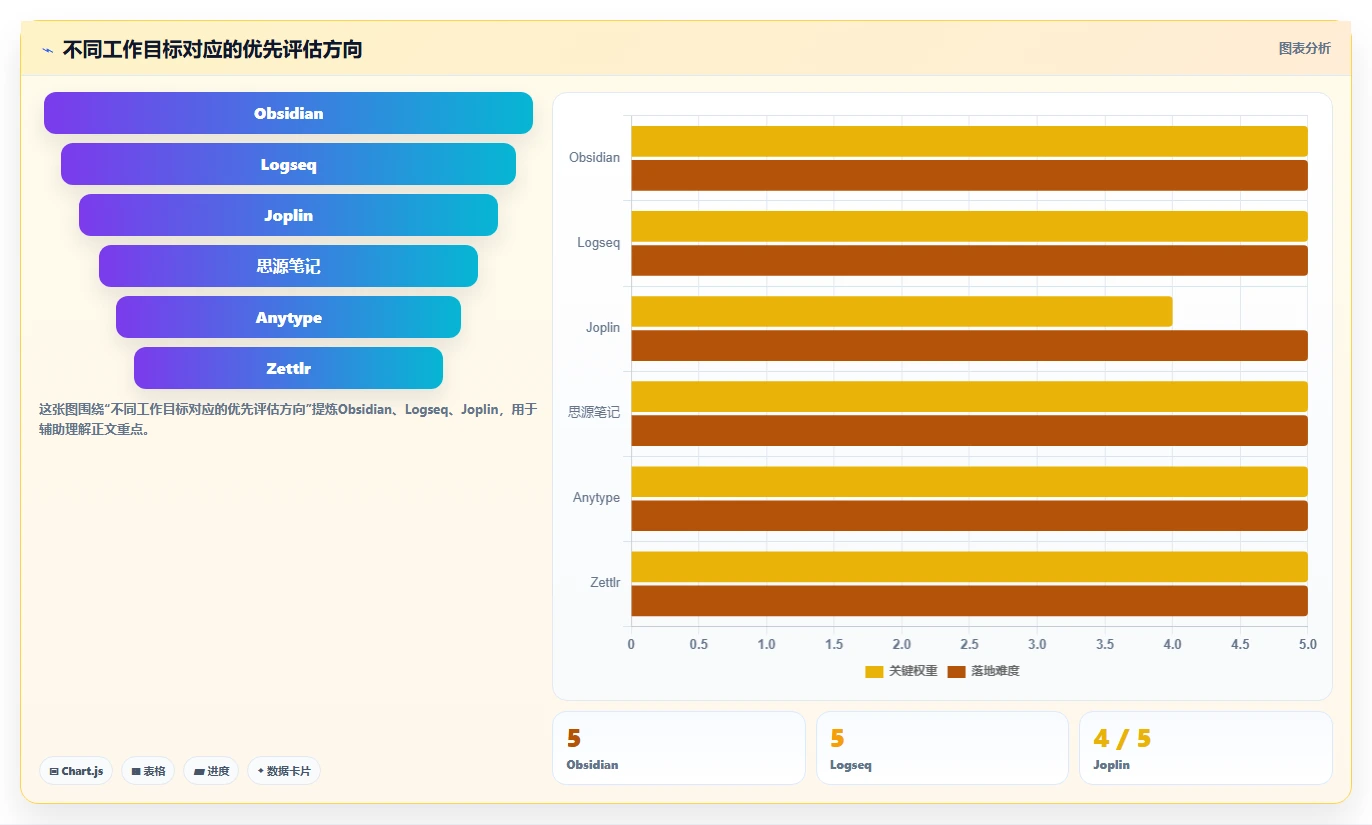Click the x-axis tick label 4.5
The height and width of the screenshot is (825, 1372).
[x=1240, y=644]
